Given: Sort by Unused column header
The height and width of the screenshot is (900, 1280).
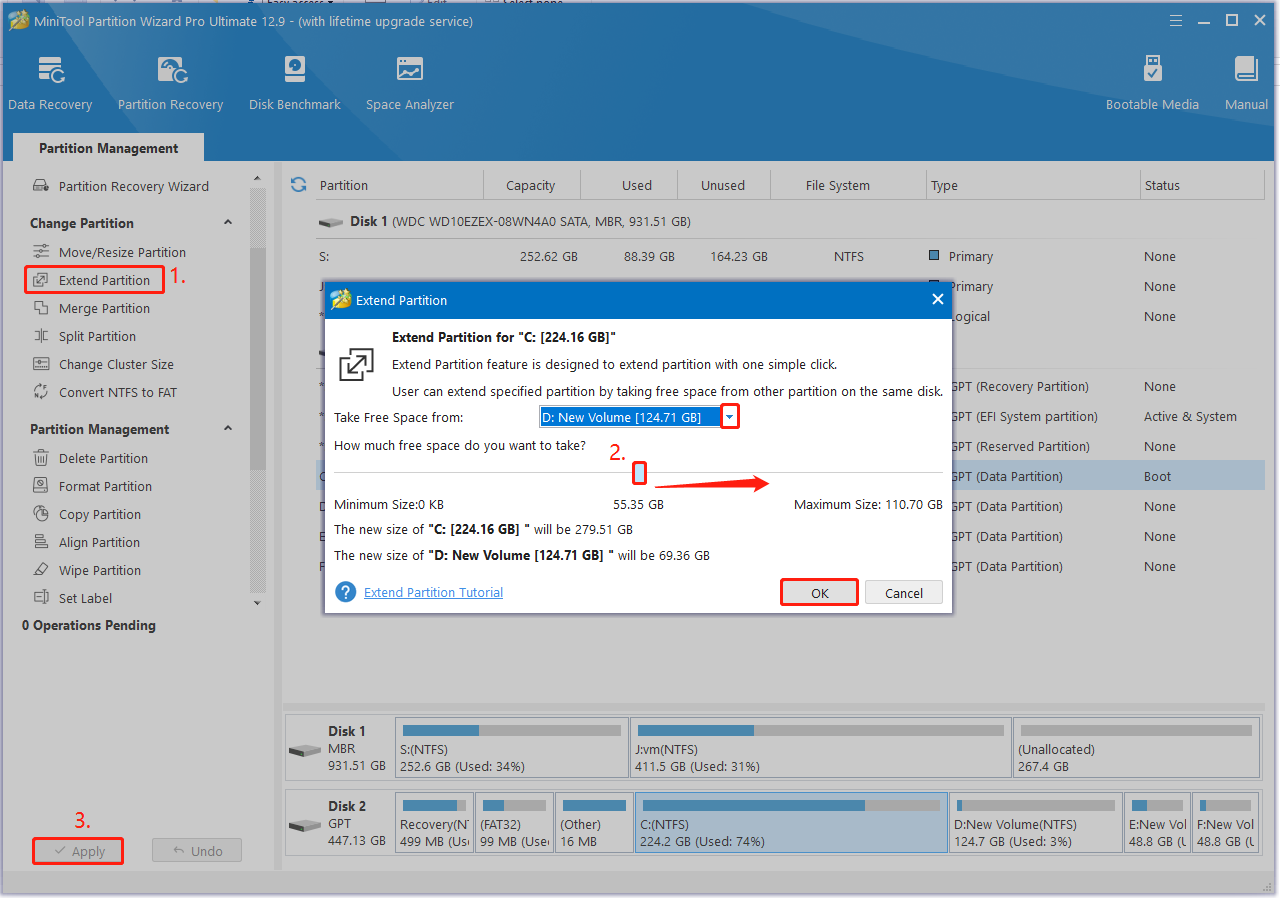Looking at the screenshot, I should [x=723, y=185].
